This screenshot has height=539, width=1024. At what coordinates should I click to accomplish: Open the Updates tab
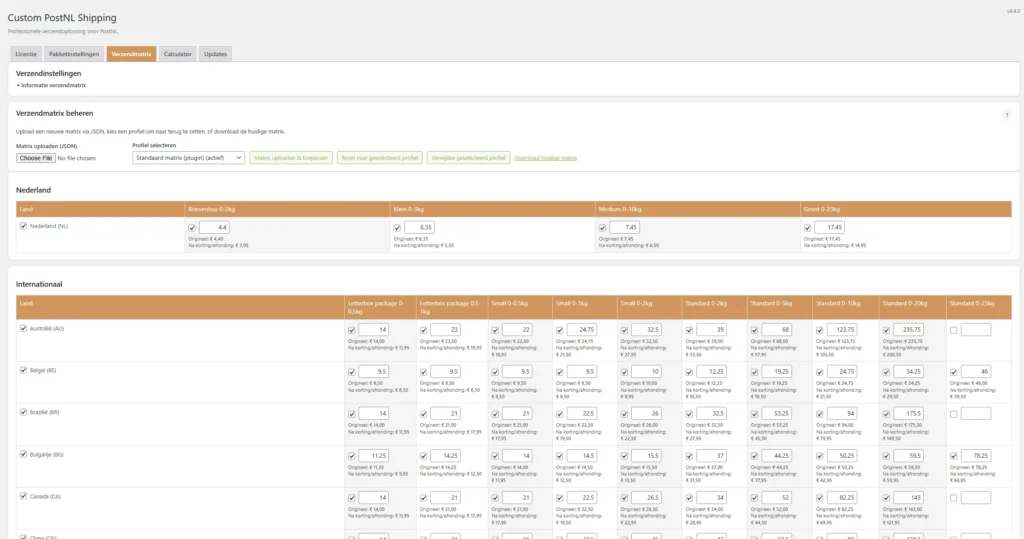[216, 54]
